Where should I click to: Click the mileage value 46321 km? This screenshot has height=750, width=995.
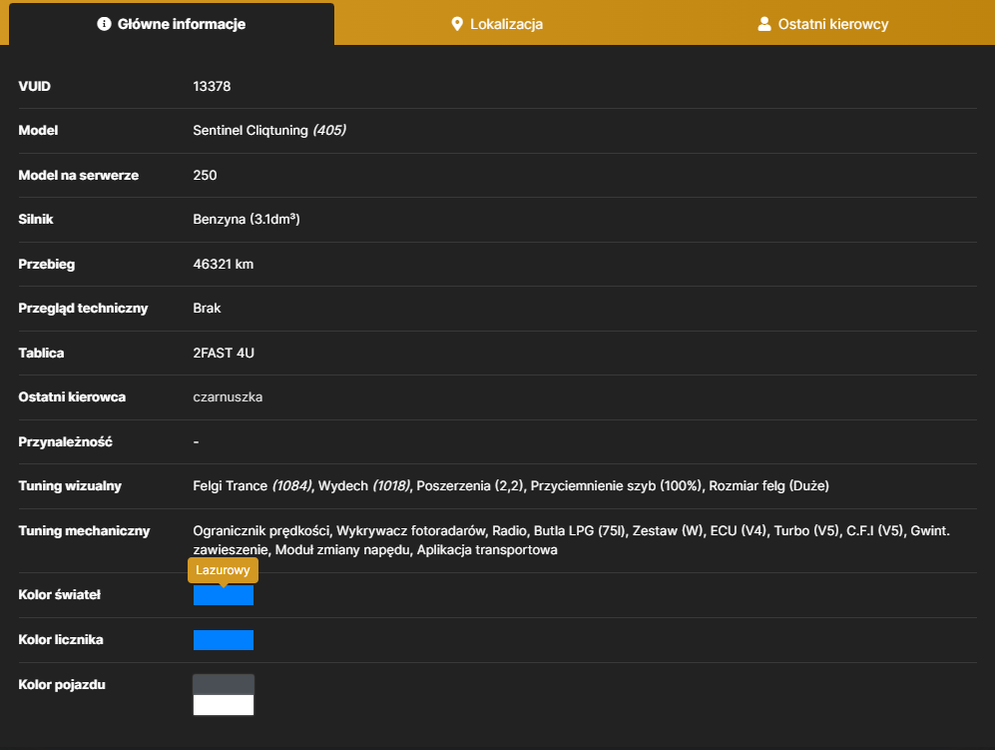click(223, 264)
